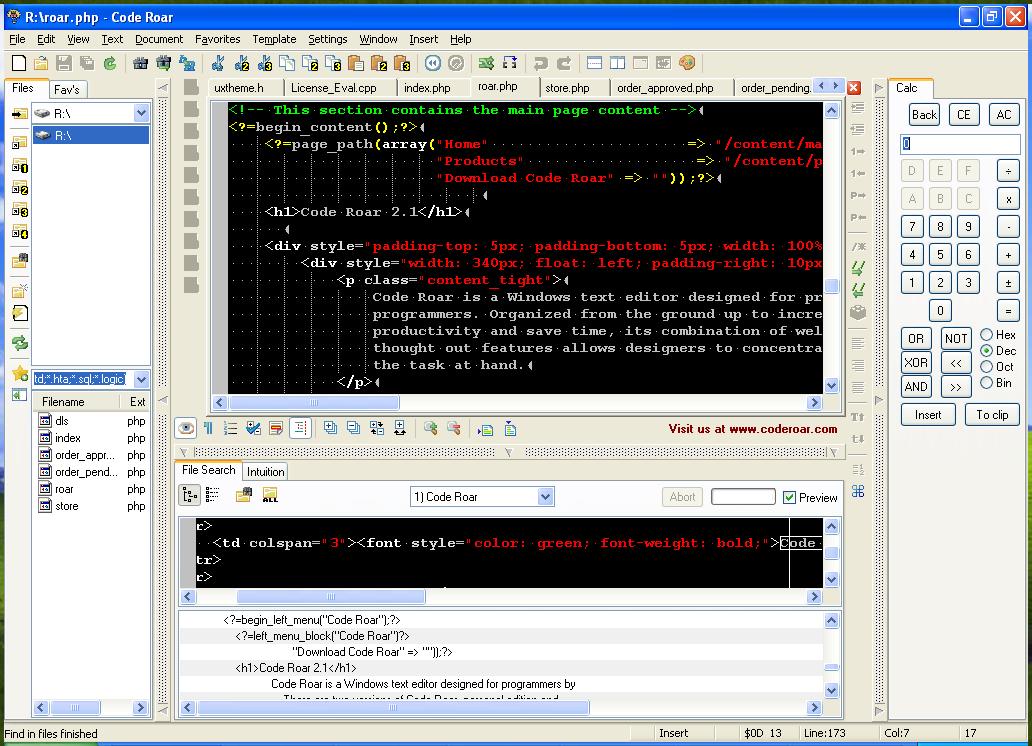This screenshot has height=746, width=1032.
Task: Open the R:\ drive dropdown
Action: 142,113
